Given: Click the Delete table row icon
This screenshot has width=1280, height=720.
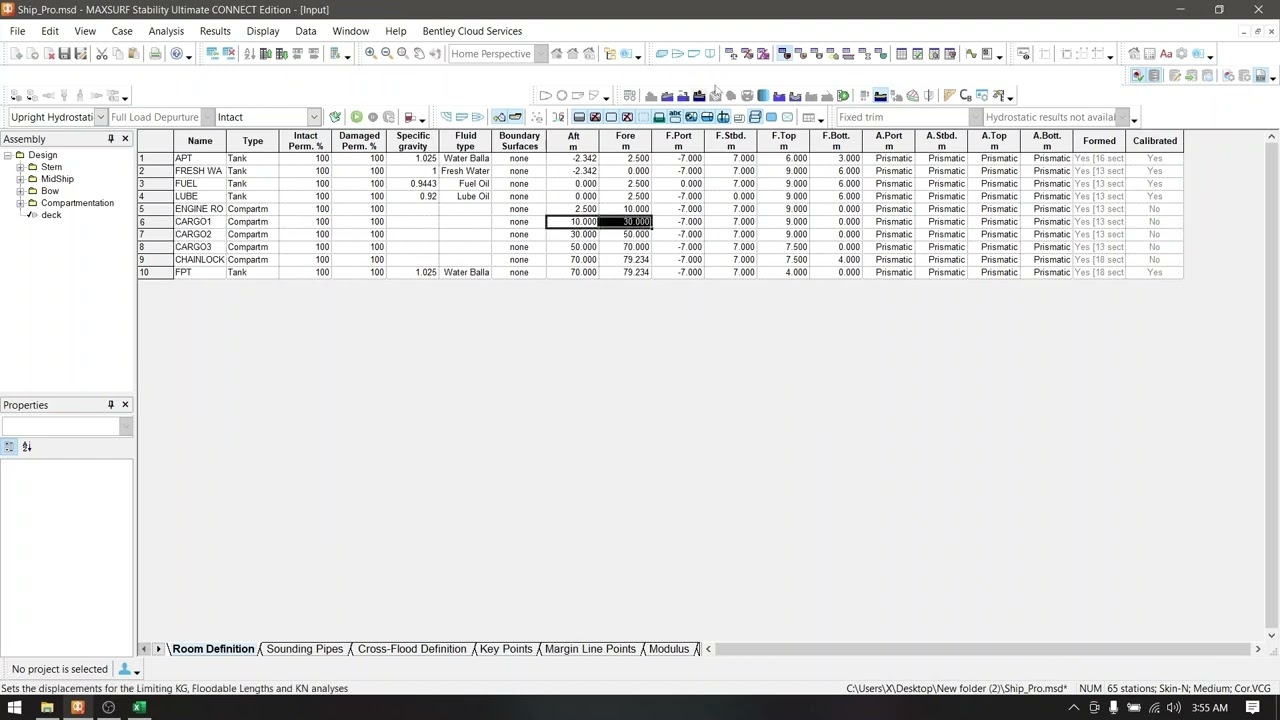Looking at the screenshot, I should (228, 54).
